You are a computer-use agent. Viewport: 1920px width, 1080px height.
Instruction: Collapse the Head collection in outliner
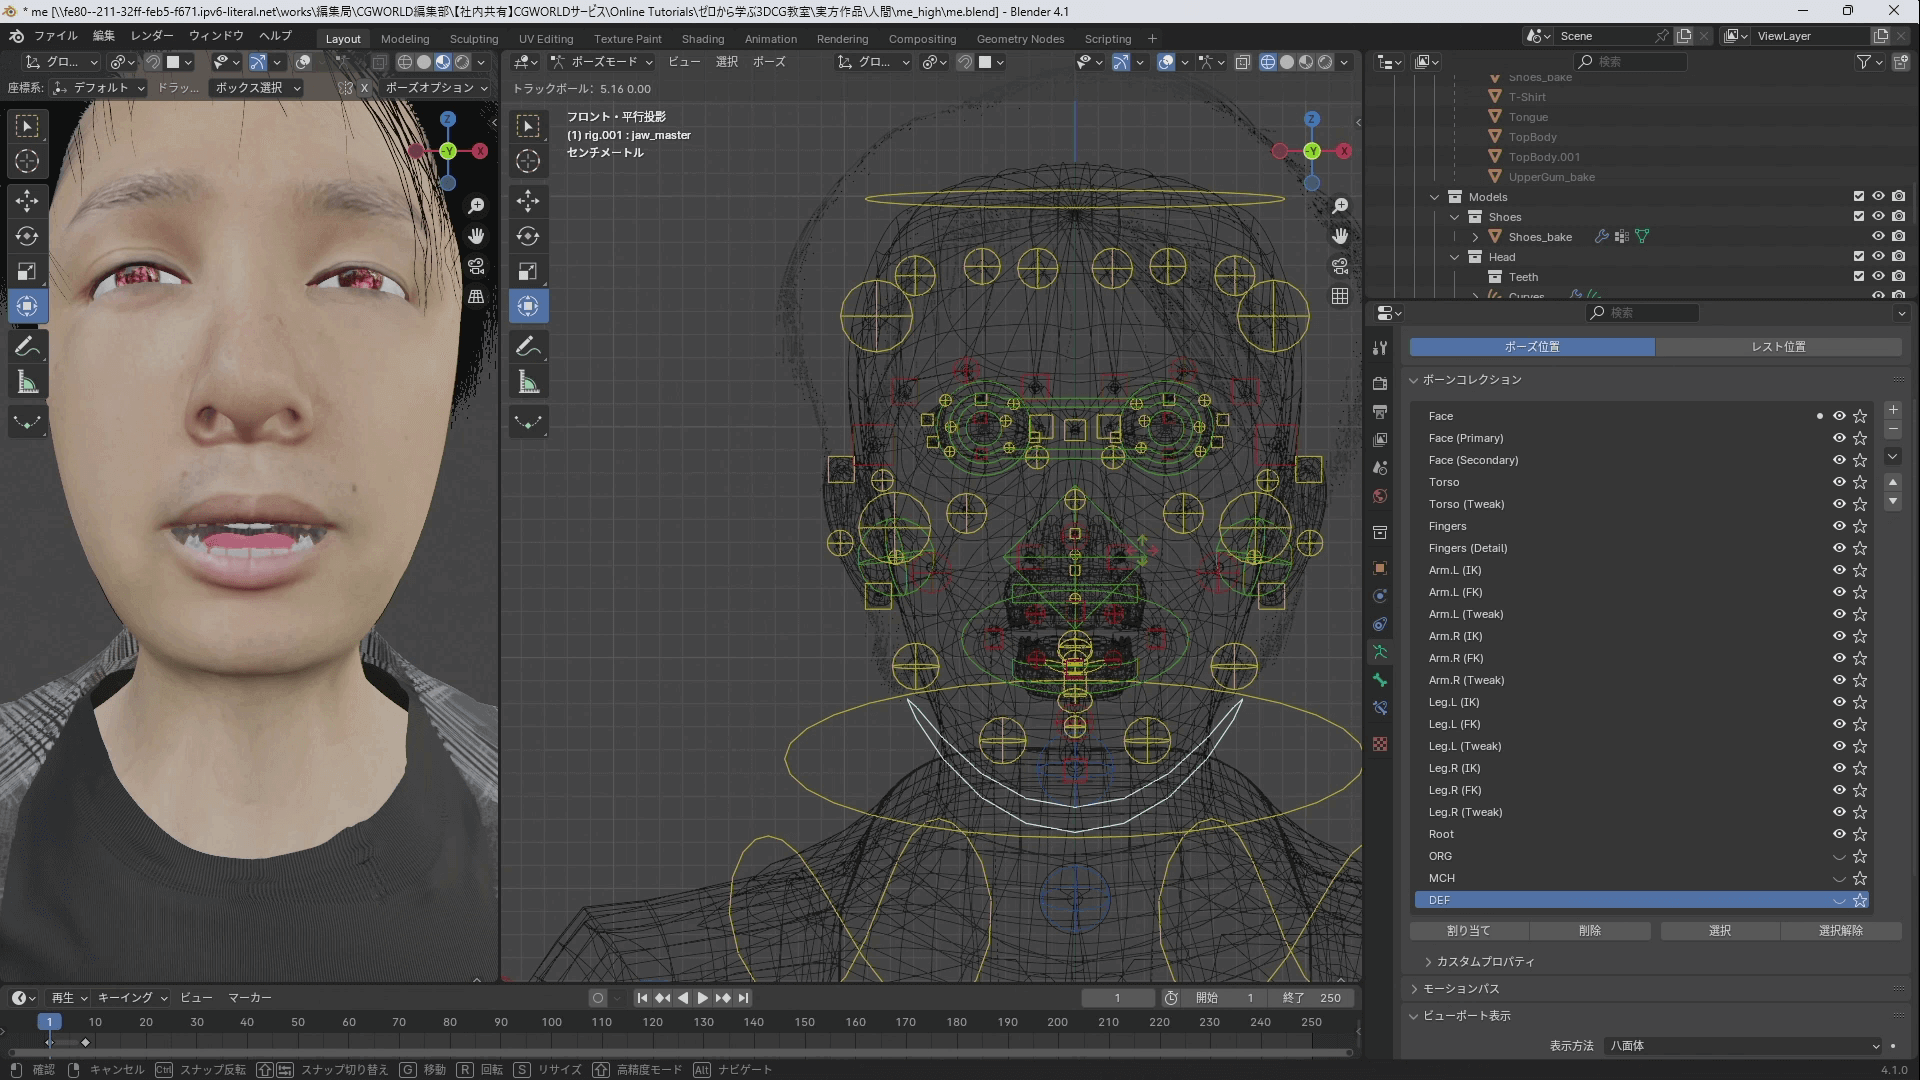[x=1455, y=257]
